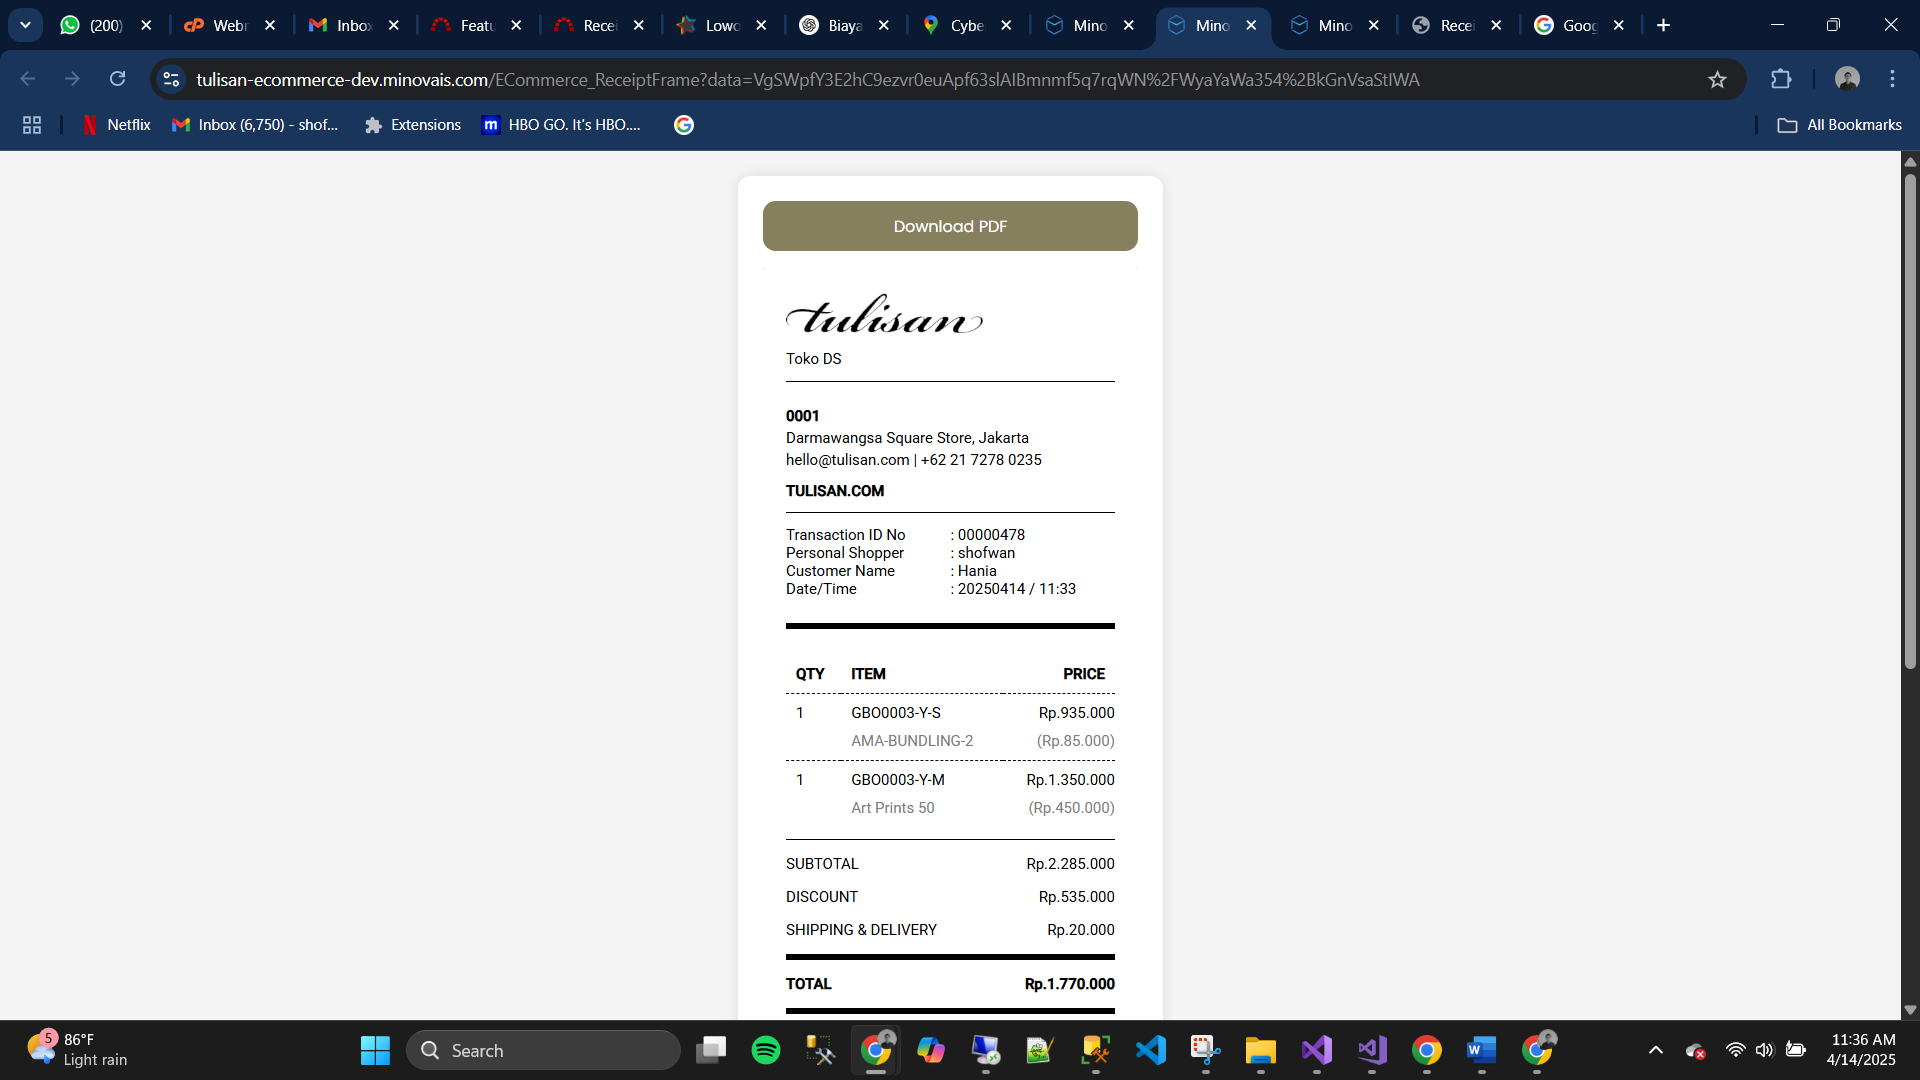1920x1080 pixels.
Task: Click the total Rp.1.770.000
Action: coord(1069,984)
